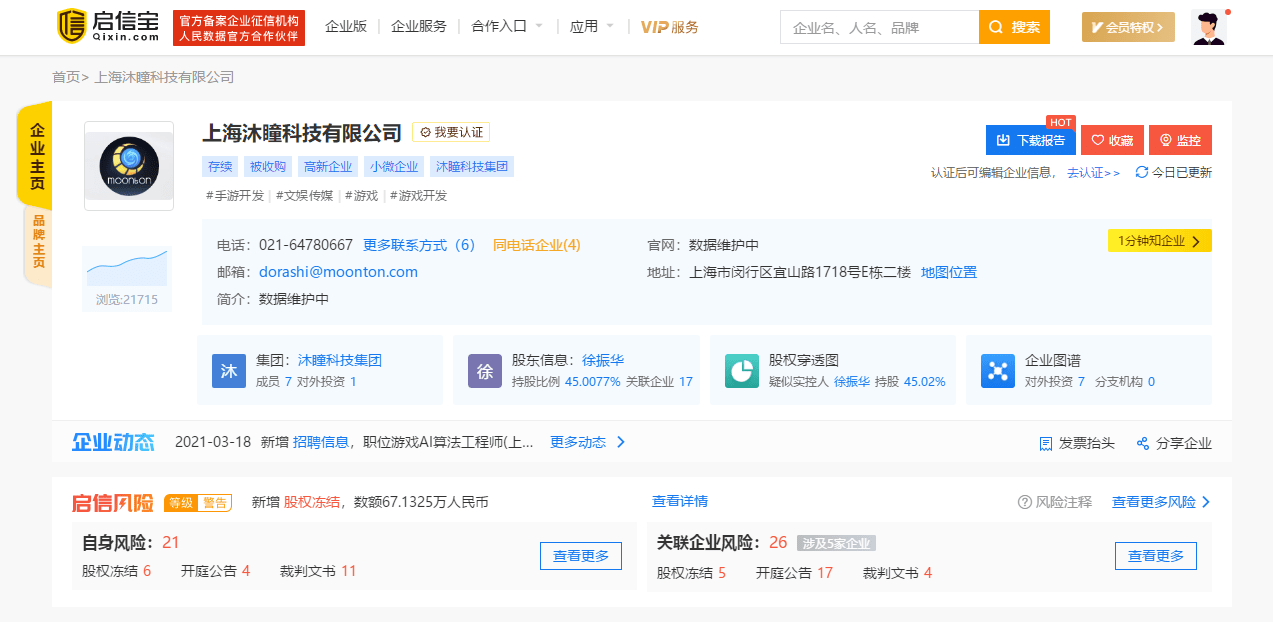Click the 被收购 tag

tap(268, 167)
